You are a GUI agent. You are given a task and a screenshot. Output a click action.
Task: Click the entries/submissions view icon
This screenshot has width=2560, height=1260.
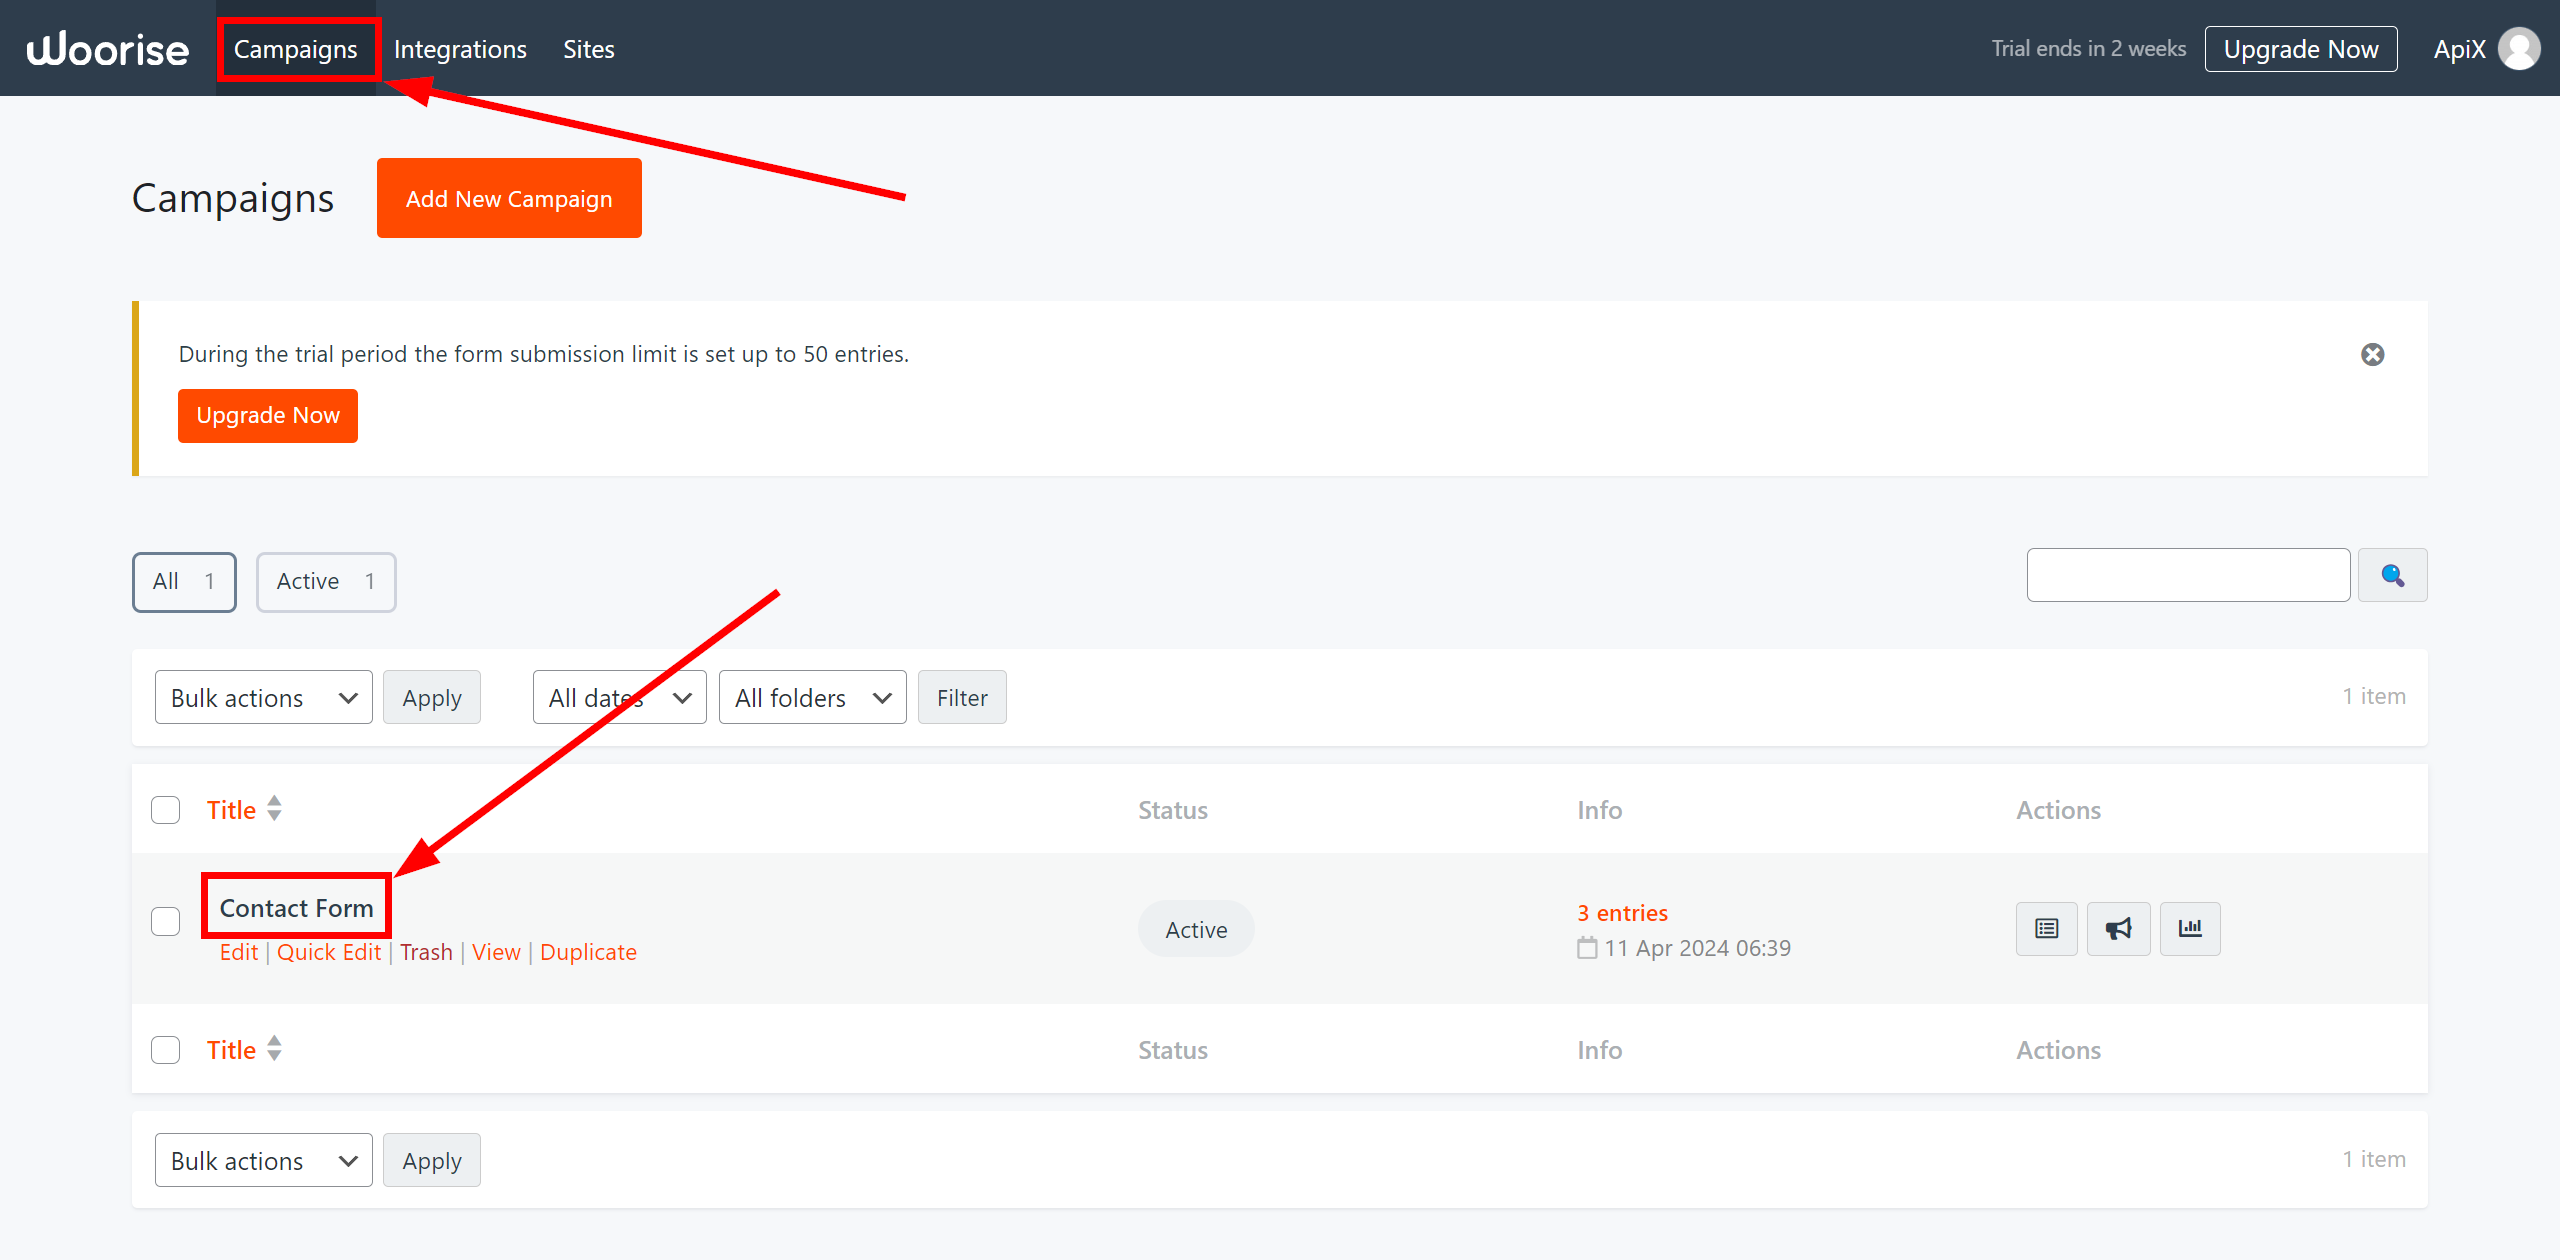coord(2046,927)
